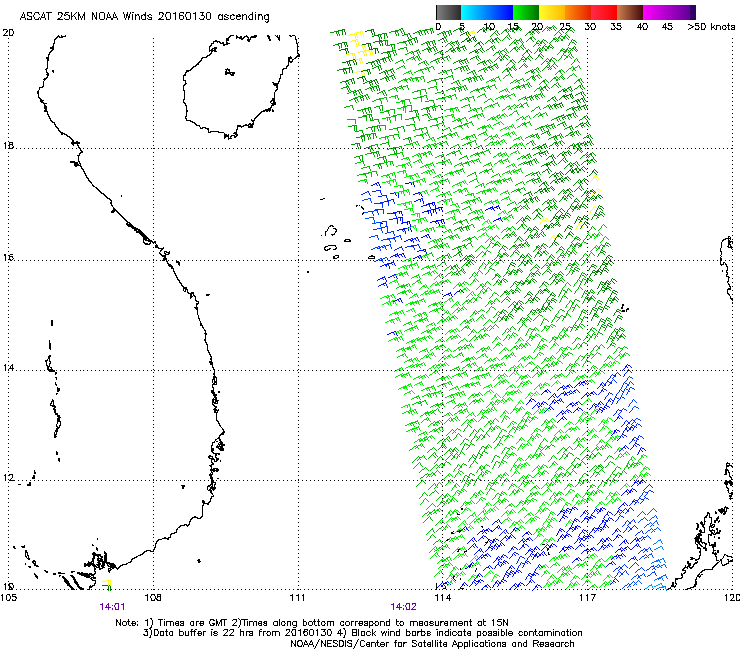Click the latitude label '18'
This screenshot has height=650, width=740.
click(x=9, y=146)
